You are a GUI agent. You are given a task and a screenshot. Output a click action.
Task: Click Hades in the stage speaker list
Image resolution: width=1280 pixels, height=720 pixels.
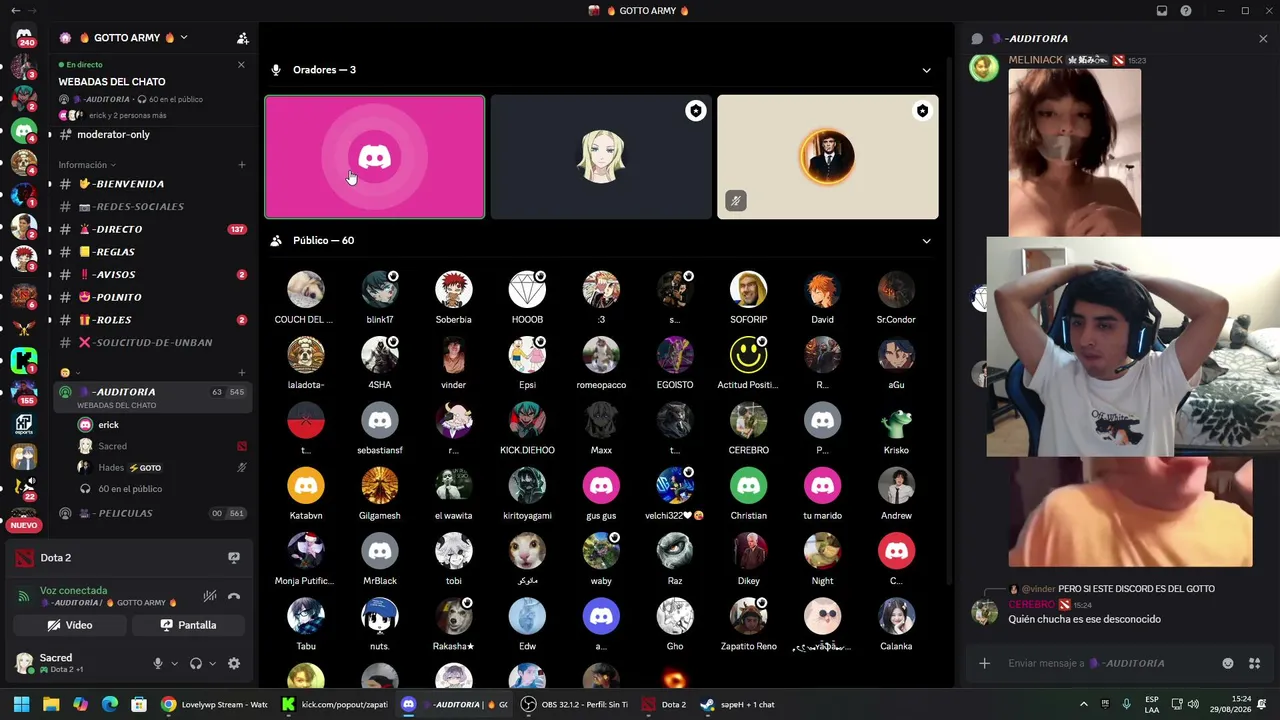111,467
